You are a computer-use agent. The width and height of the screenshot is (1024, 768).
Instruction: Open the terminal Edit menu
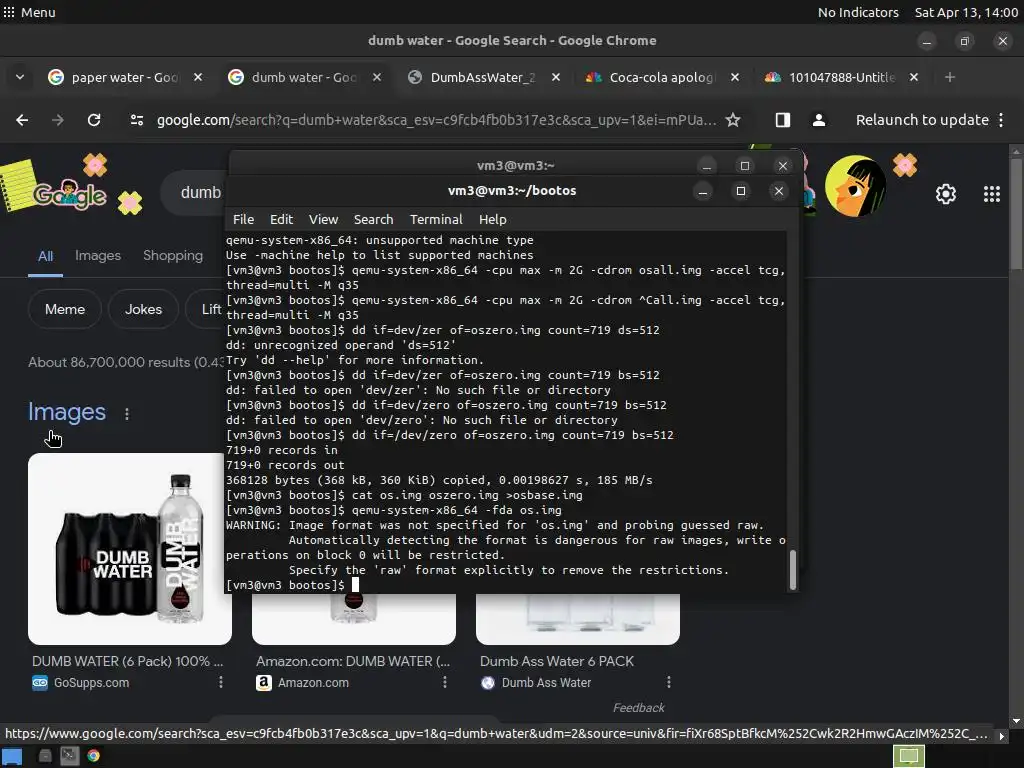click(x=281, y=219)
